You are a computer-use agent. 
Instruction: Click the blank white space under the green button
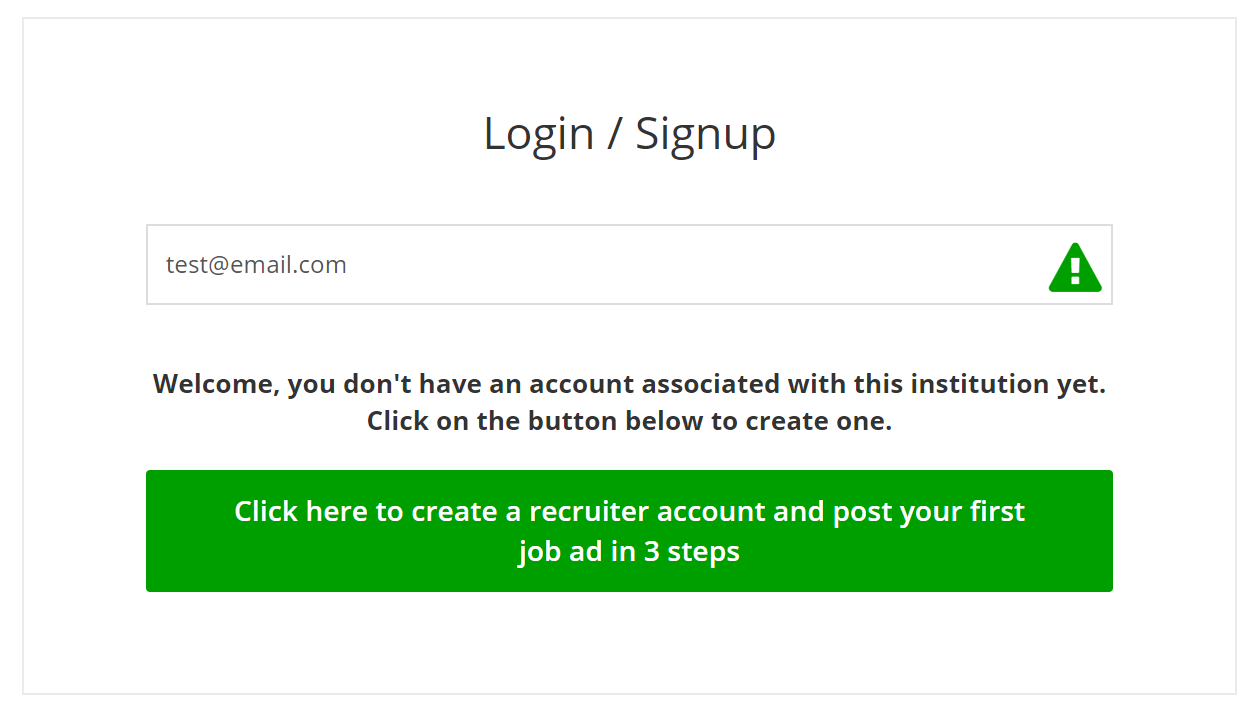629,640
